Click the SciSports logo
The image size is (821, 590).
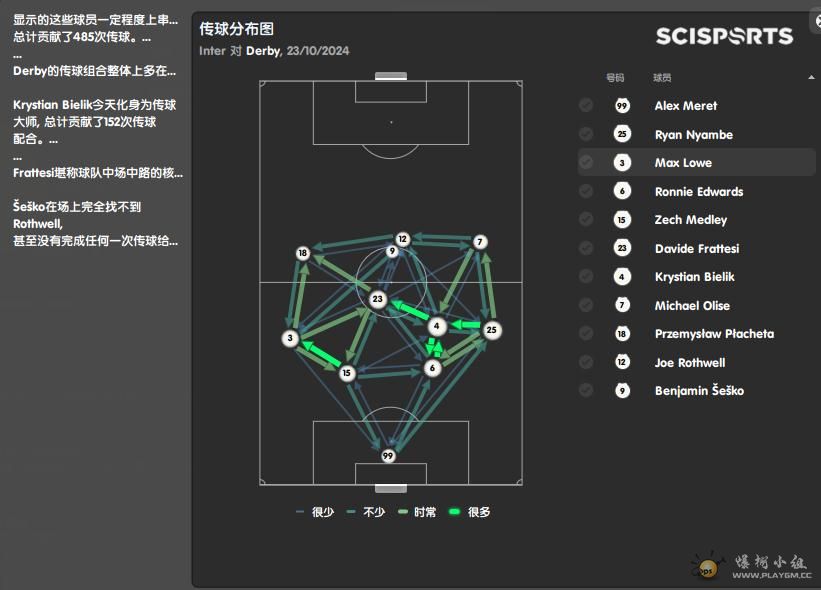tap(725, 36)
